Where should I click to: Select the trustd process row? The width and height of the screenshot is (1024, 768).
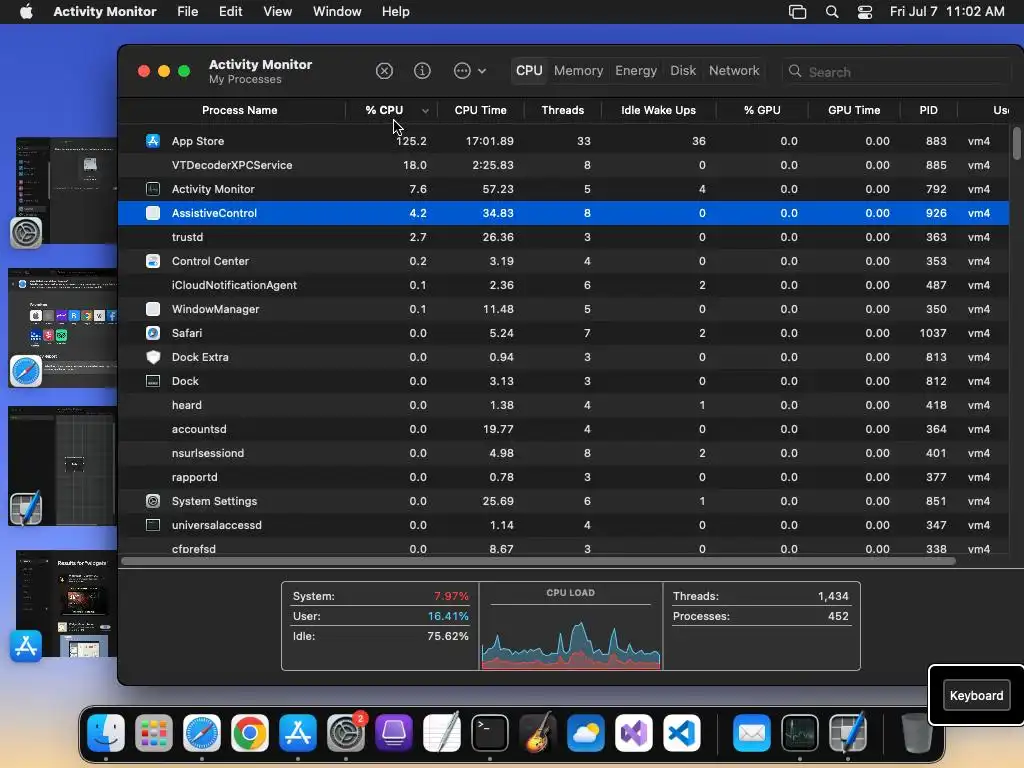point(563,237)
